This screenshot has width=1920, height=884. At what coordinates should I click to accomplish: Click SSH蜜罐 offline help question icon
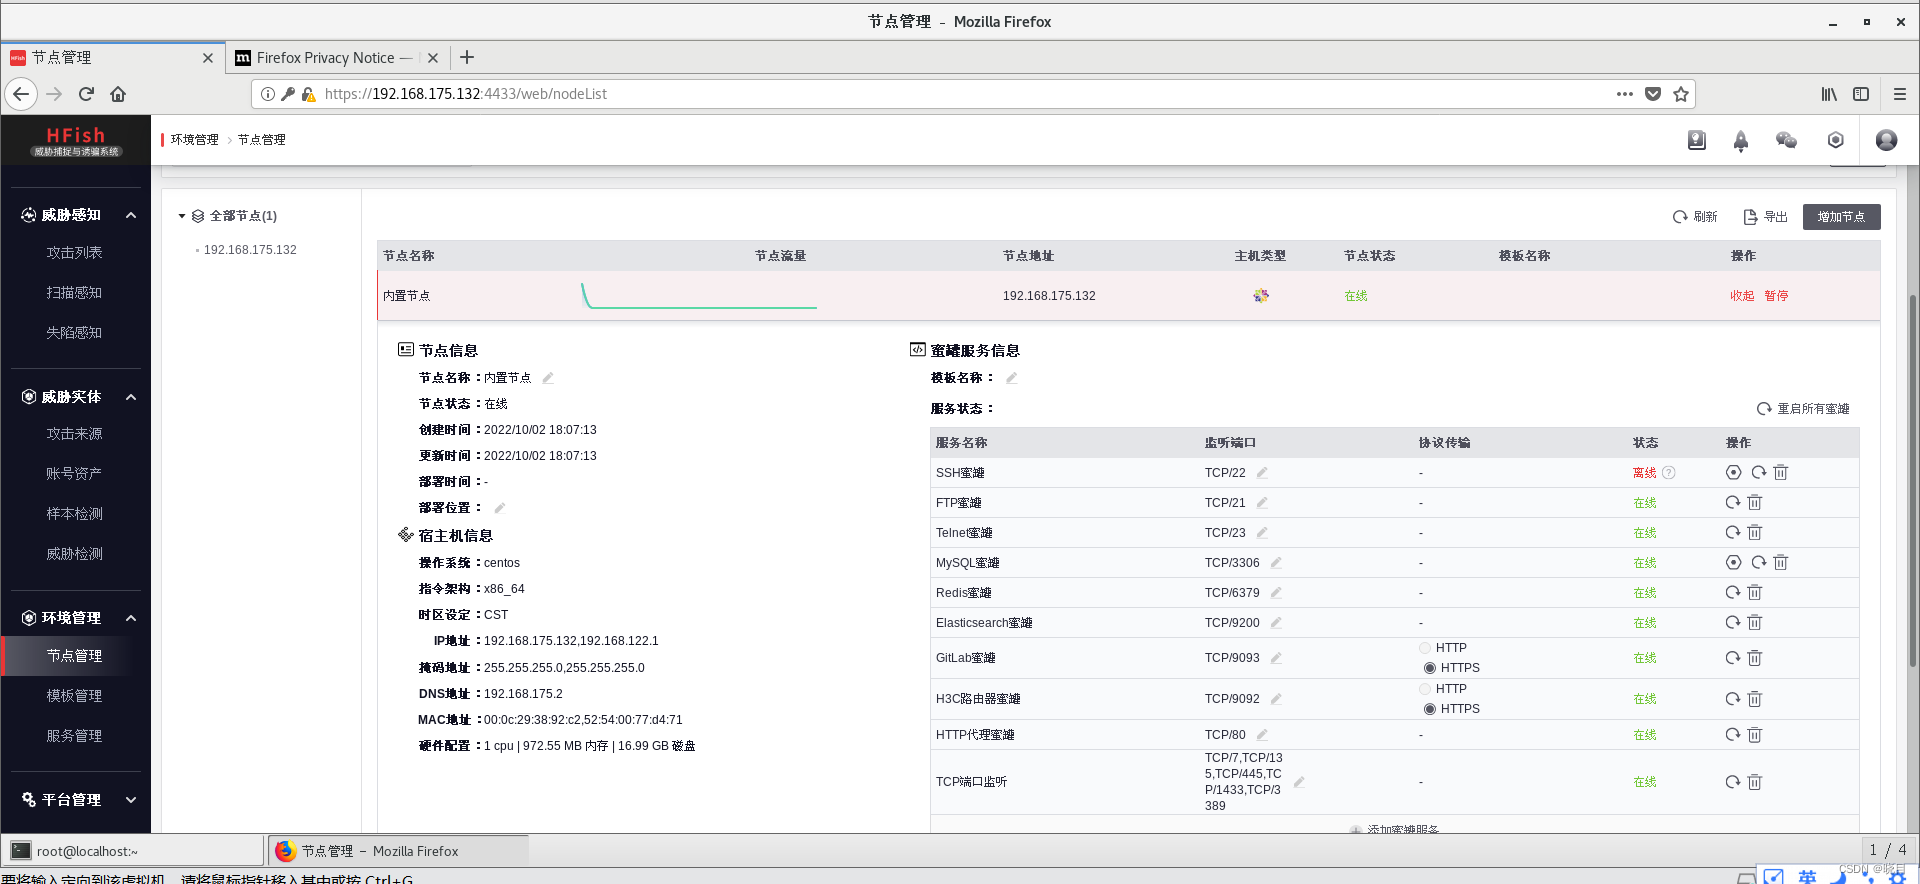click(1669, 473)
